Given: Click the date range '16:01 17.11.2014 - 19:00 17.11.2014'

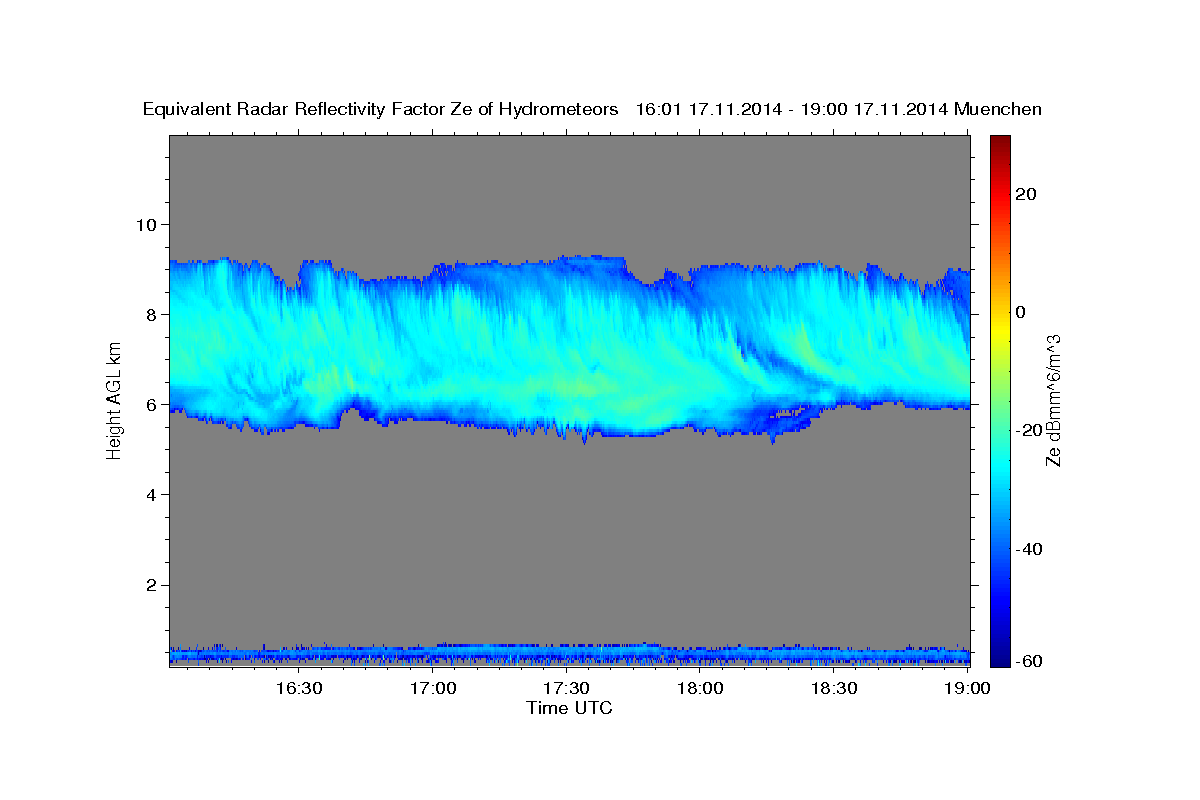Looking at the screenshot, I should coord(792,110).
